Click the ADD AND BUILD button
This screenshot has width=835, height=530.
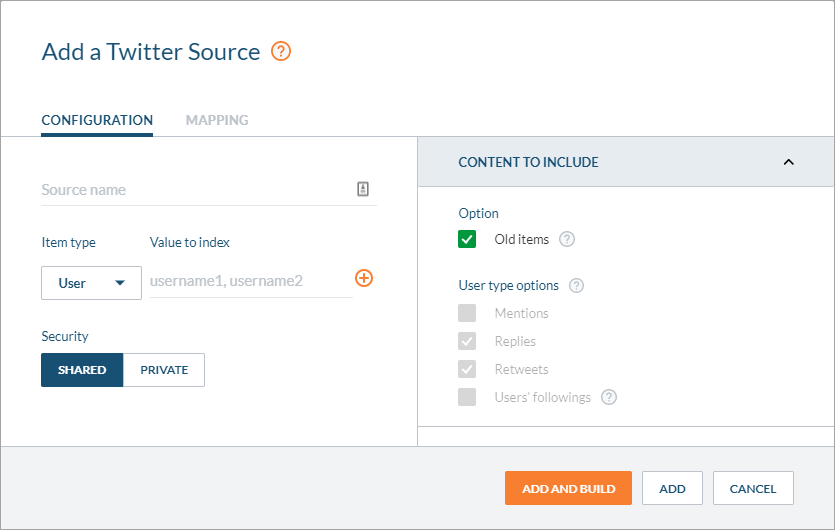(568, 488)
